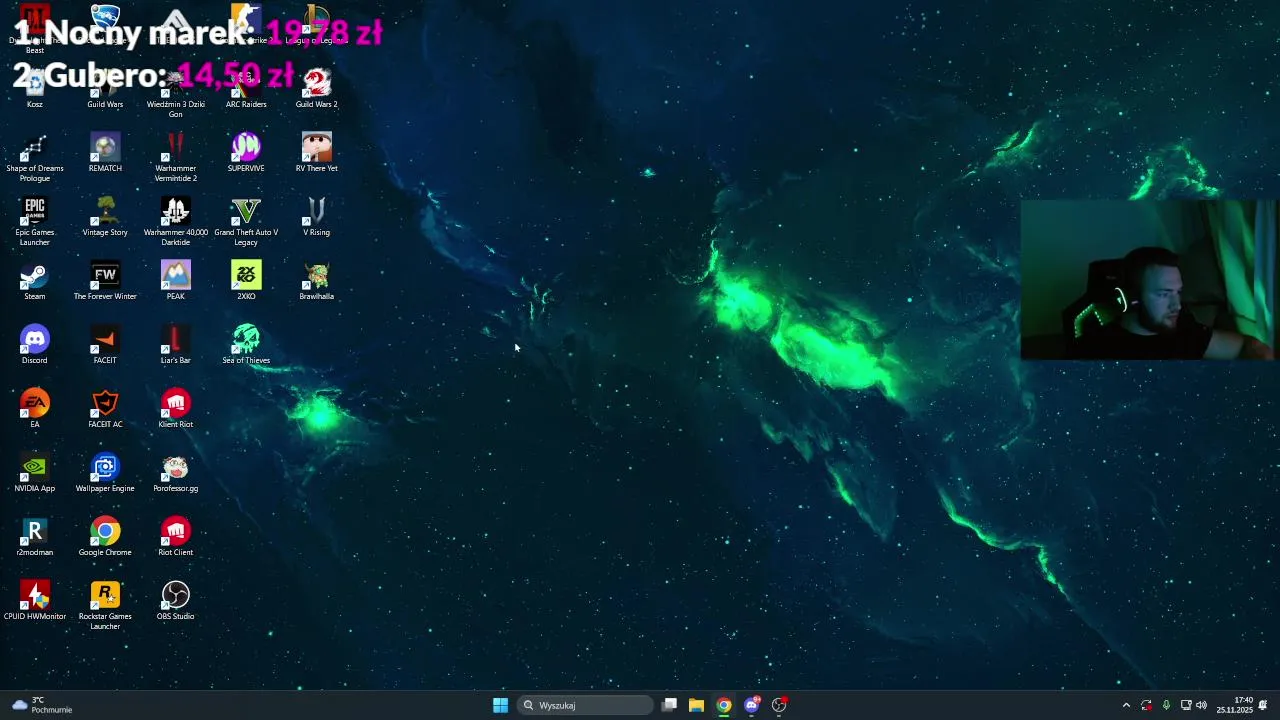This screenshot has width=1280, height=720.
Task: Select SUPERVIVE desktop icon
Action: [x=246, y=152]
